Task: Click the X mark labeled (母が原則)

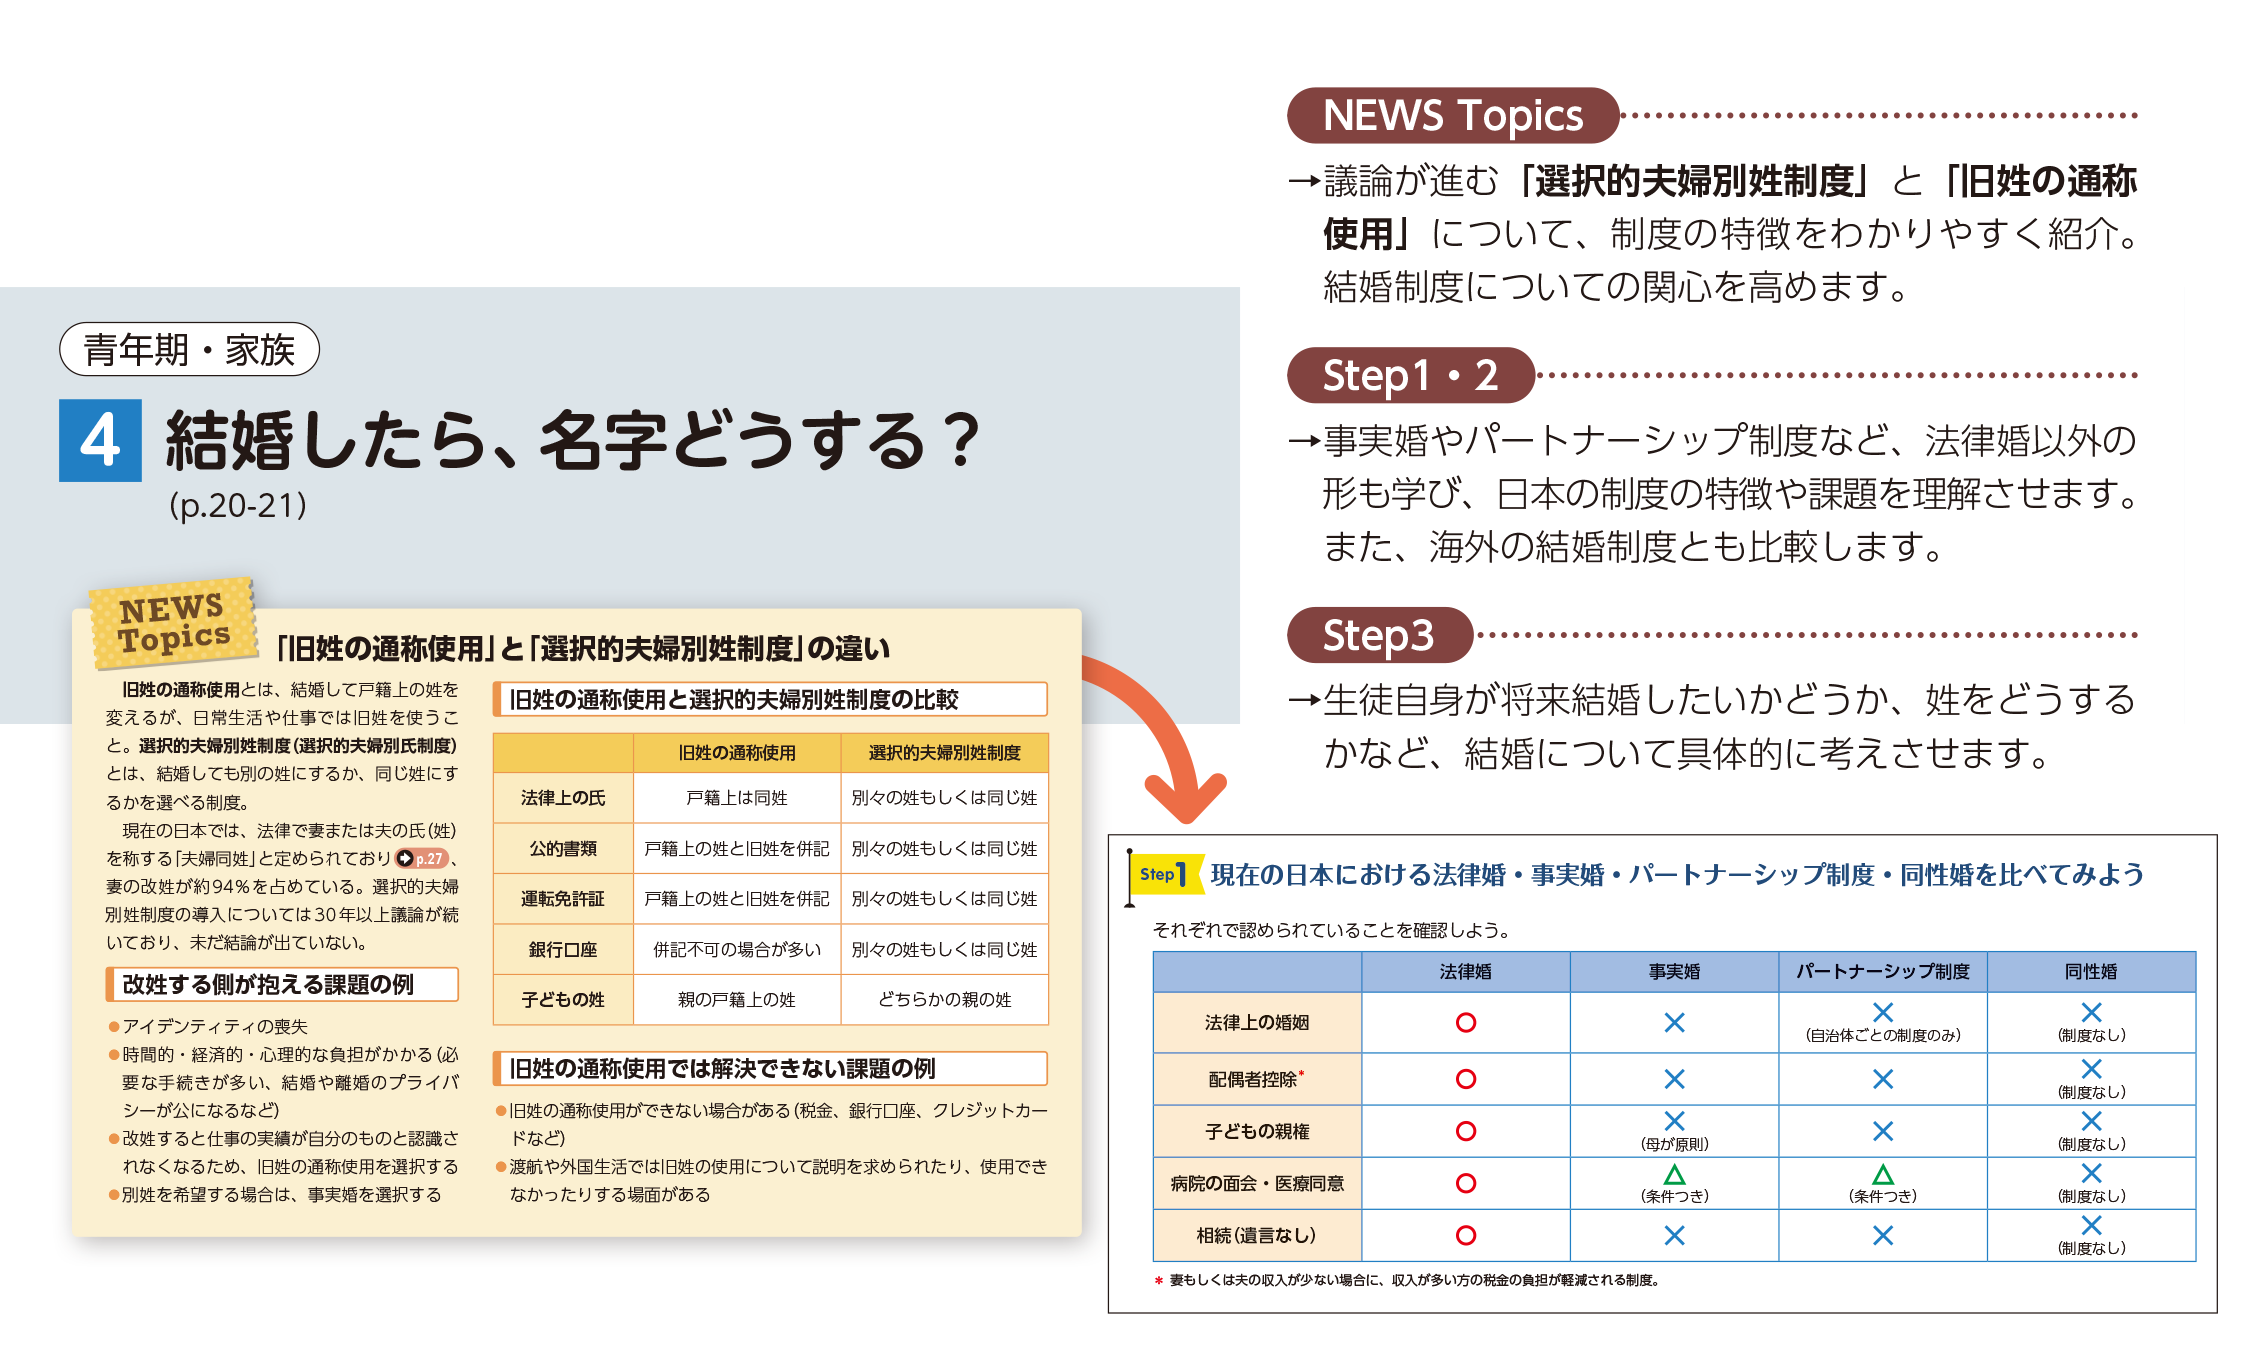Action: (1674, 1121)
